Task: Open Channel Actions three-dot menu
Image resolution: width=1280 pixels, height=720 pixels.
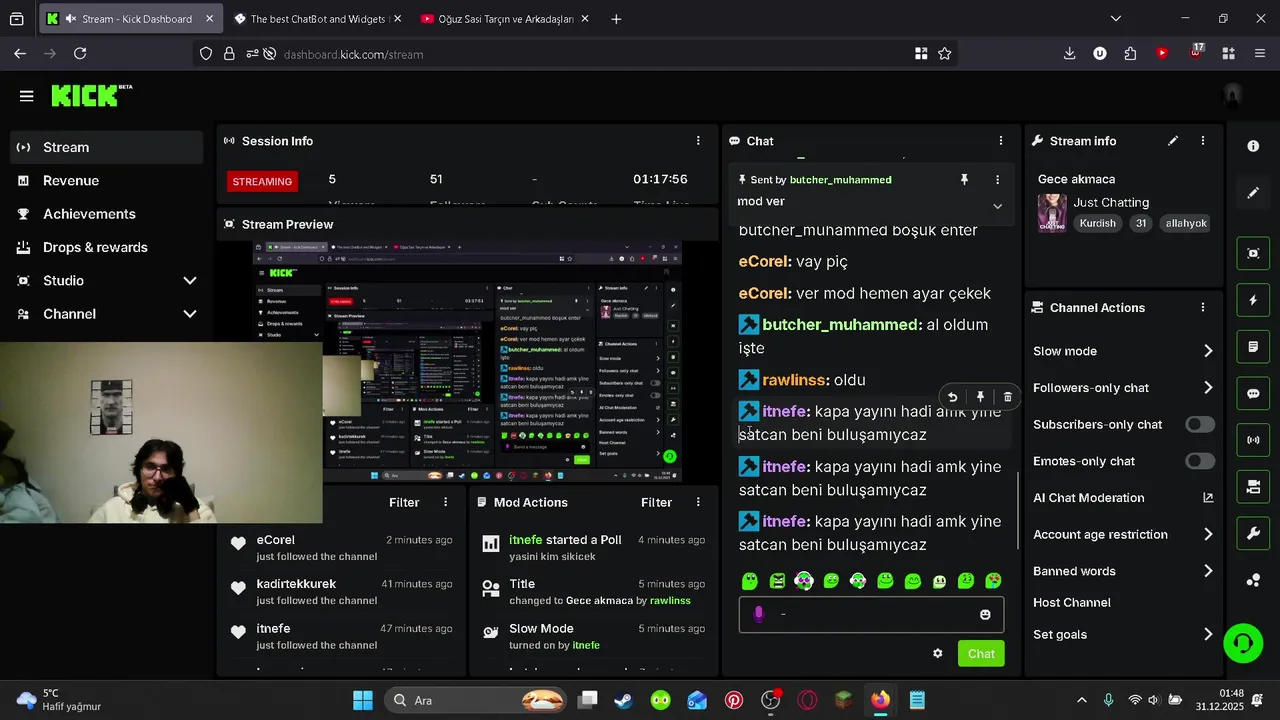Action: click(1203, 308)
